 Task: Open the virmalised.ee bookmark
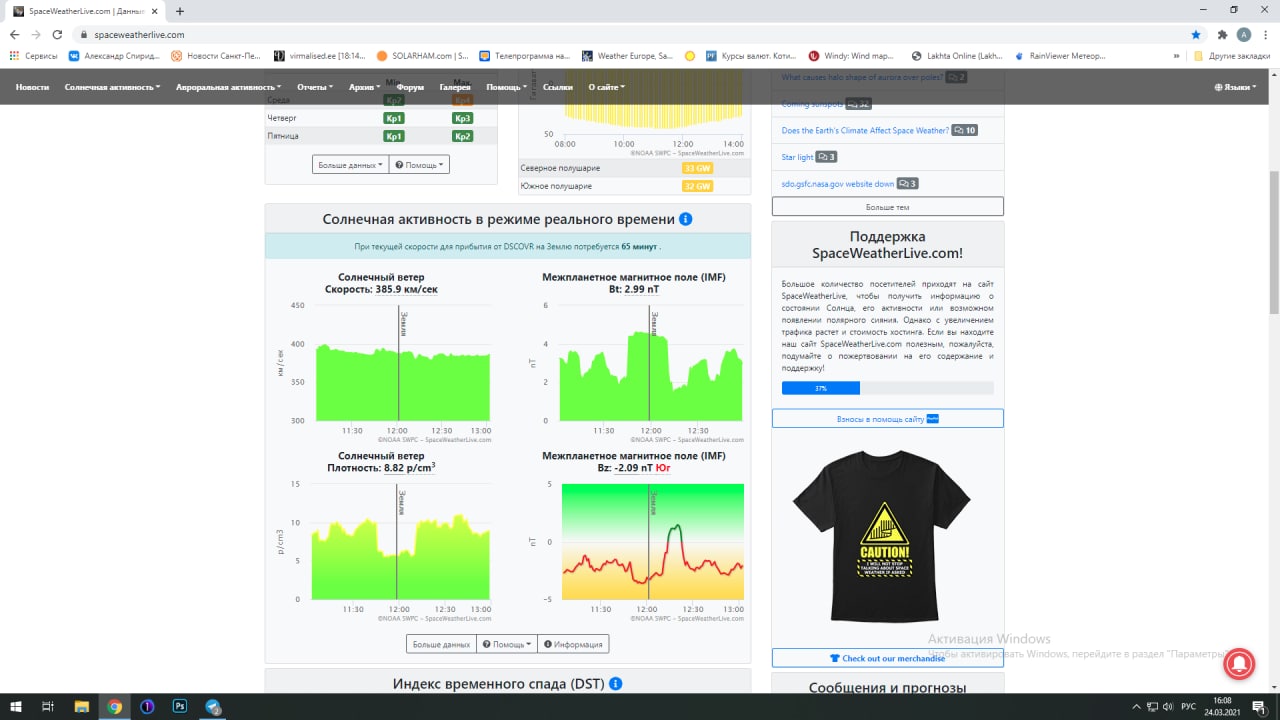pyautogui.click(x=319, y=56)
